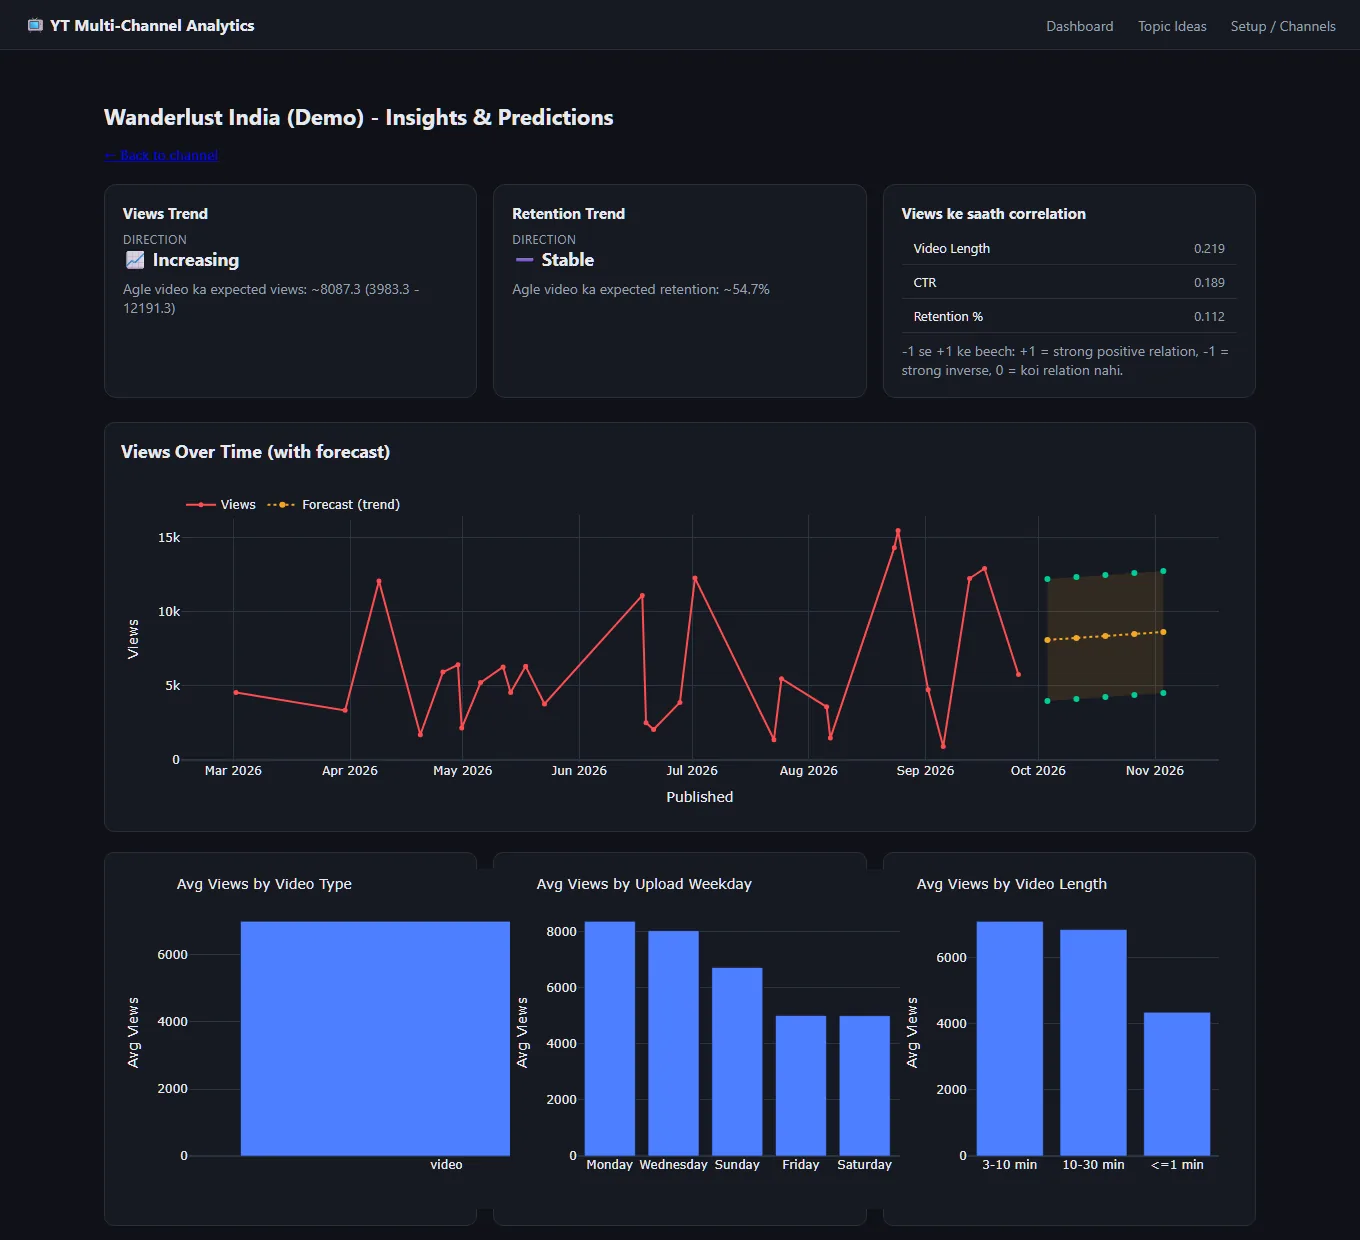Click the Avg Views by Video Type title

264,884
